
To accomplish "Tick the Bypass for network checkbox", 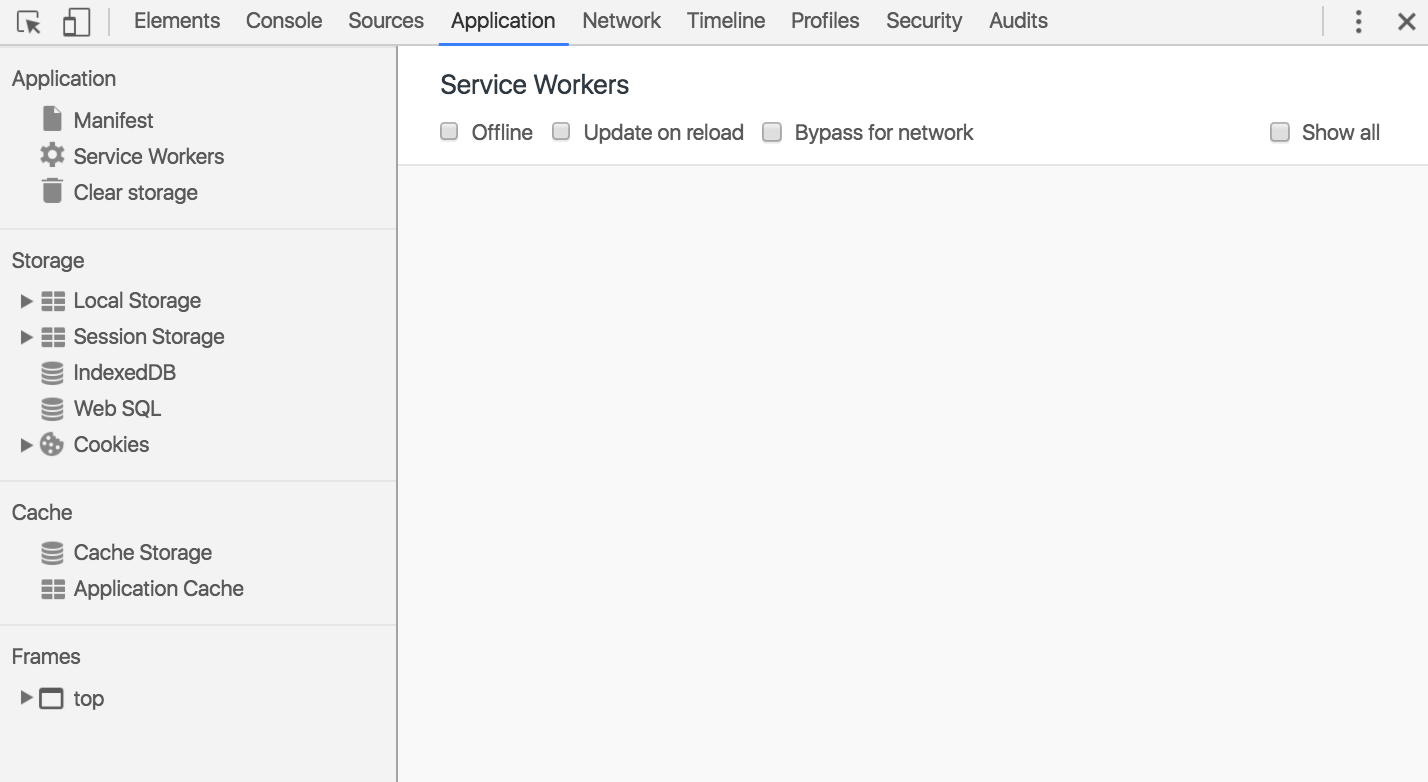I will pos(772,132).
